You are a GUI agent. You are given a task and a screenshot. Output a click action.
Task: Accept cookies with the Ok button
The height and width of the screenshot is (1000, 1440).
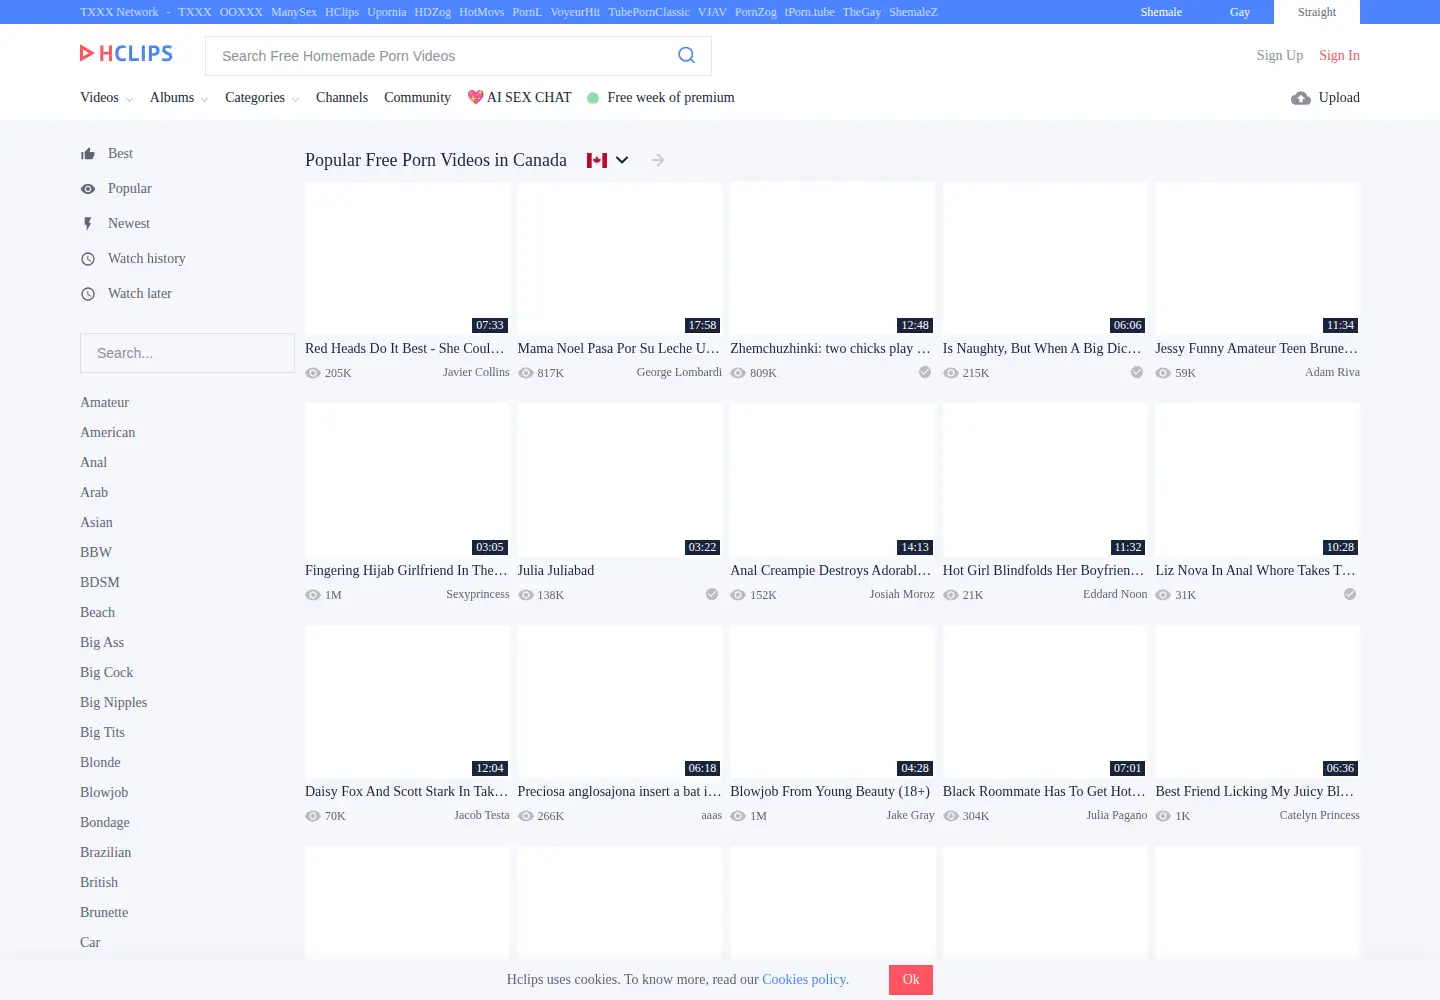tap(911, 980)
